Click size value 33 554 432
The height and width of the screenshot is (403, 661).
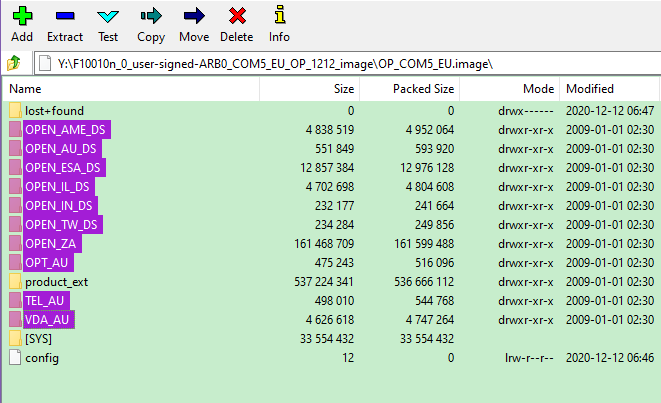pos(327,339)
